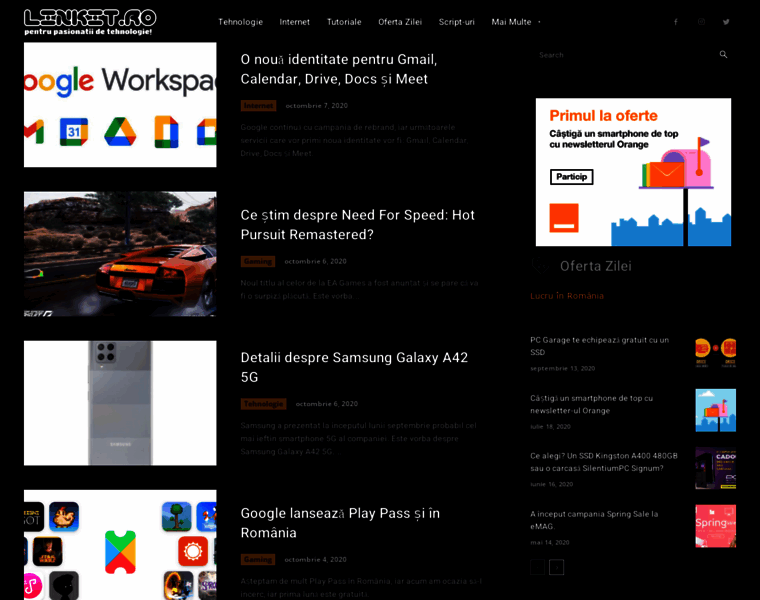Click date octombrie 7, 2020
Viewport: 760px width, 600px height.
coord(317,106)
